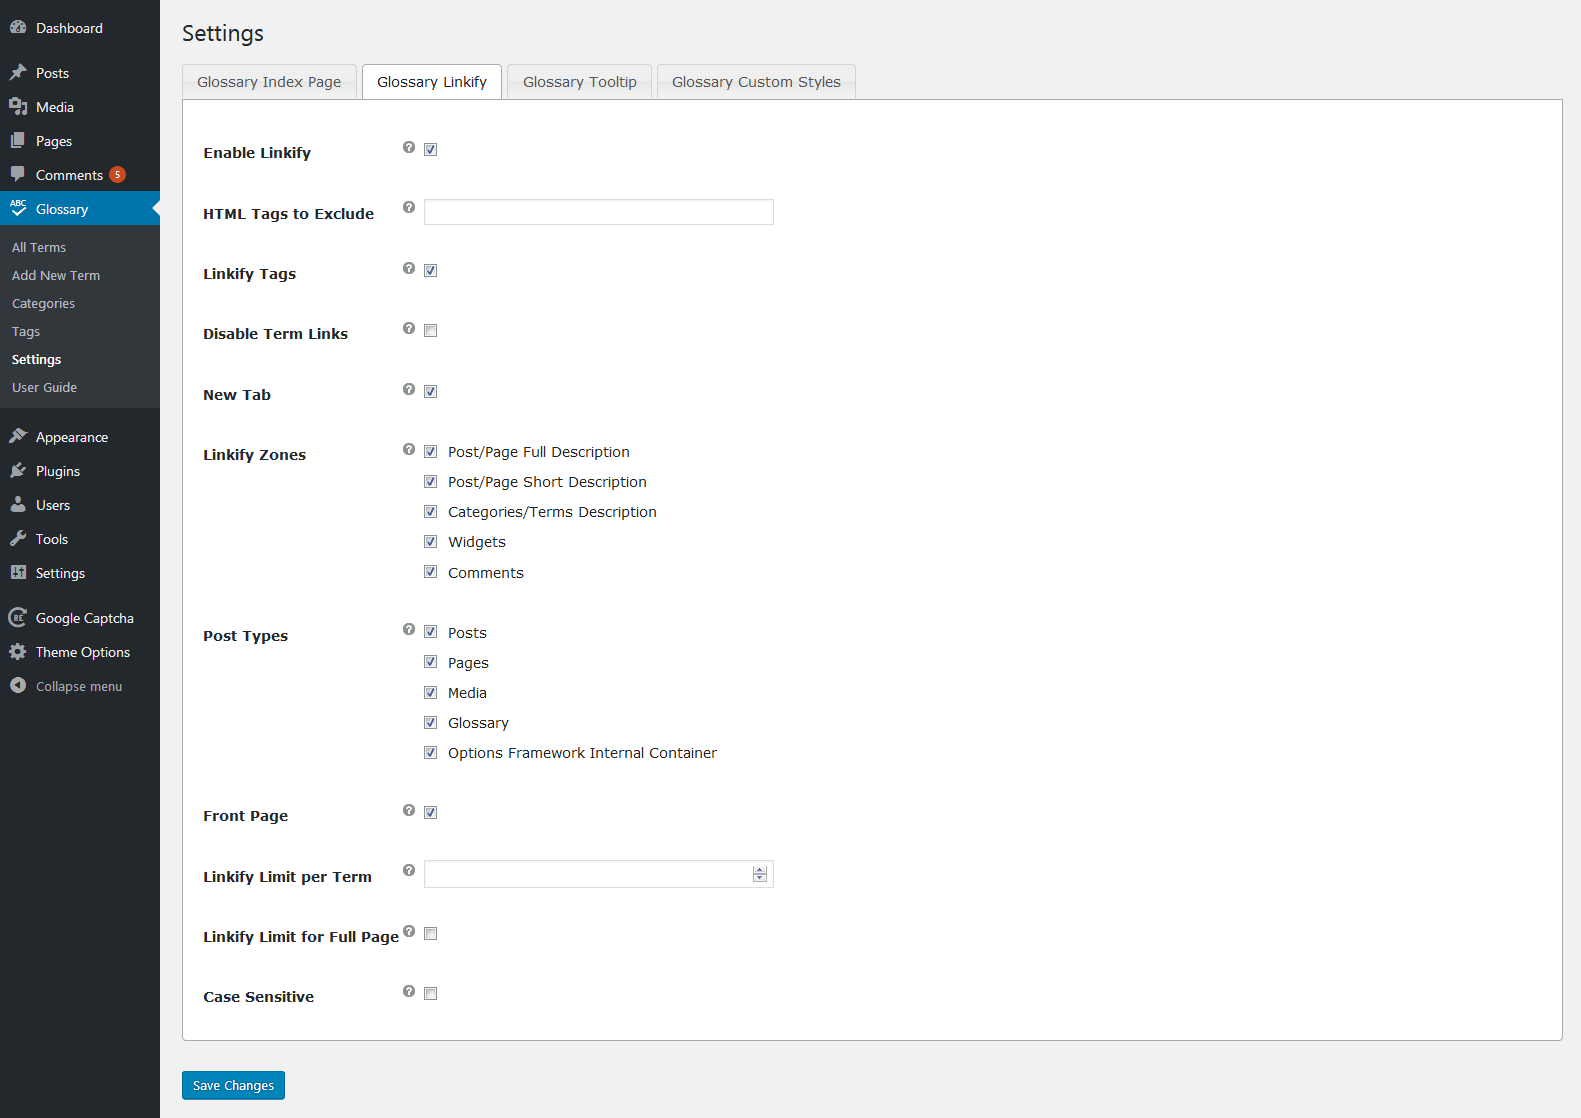The width and height of the screenshot is (1581, 1118).
Task: Uncheck the Widgets linkify zone
Action: coord(431,542)
